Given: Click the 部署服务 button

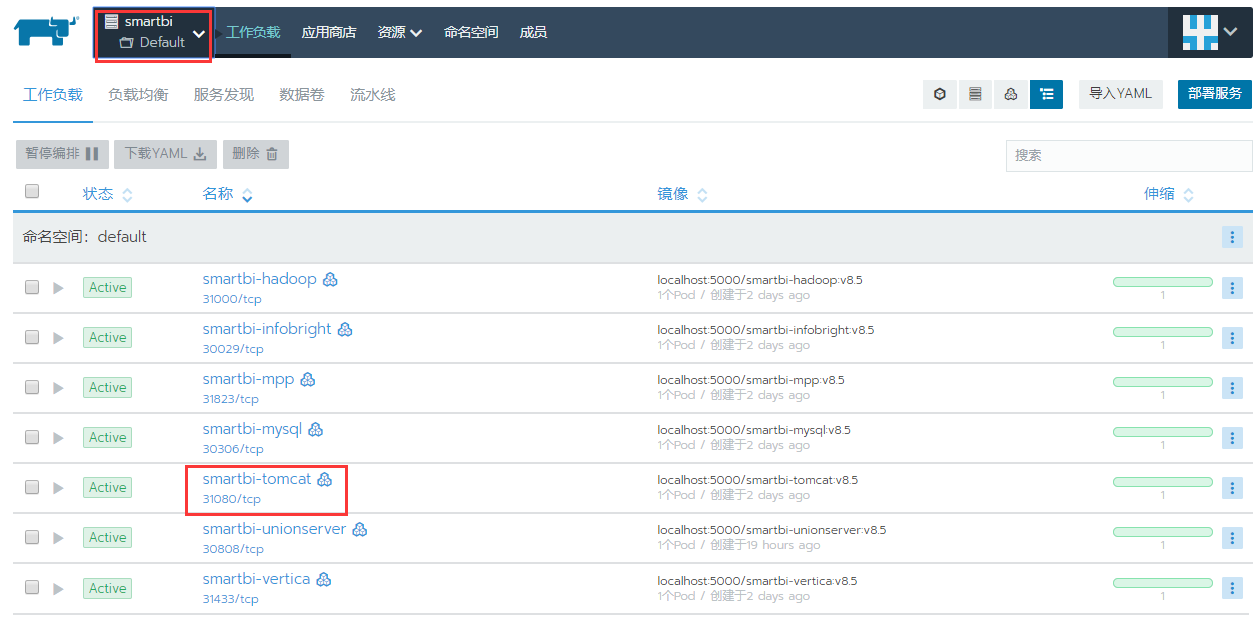Looking at the screenshot, I should point(1215,94).
